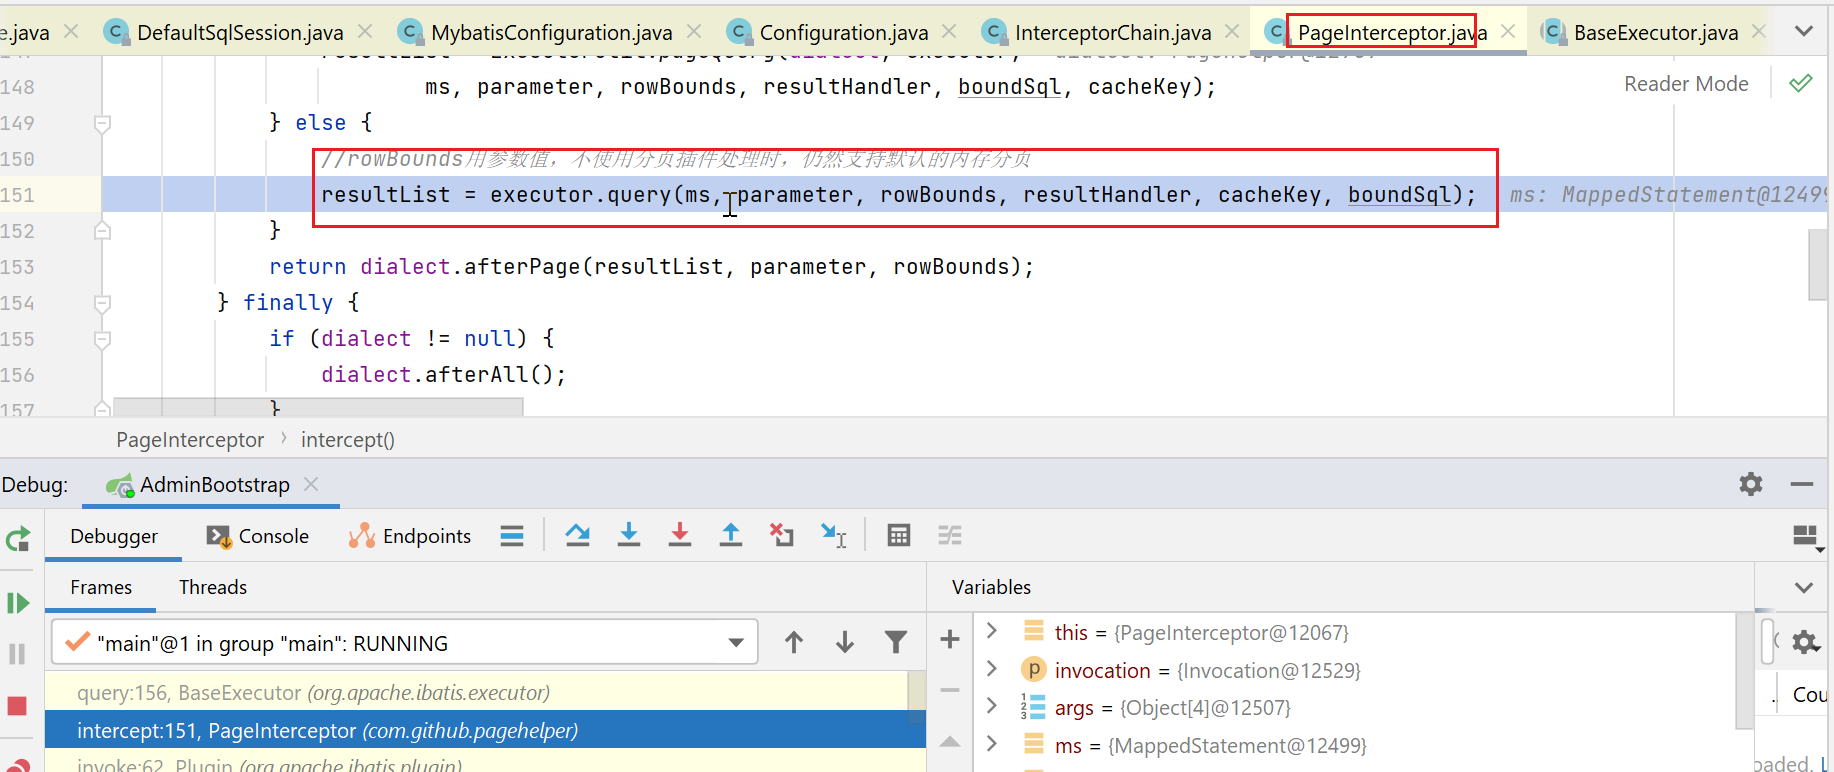This screenshot has height=772, width=1834.
Task: Add a new watch with plus icon
Action: tap(950, 639)
